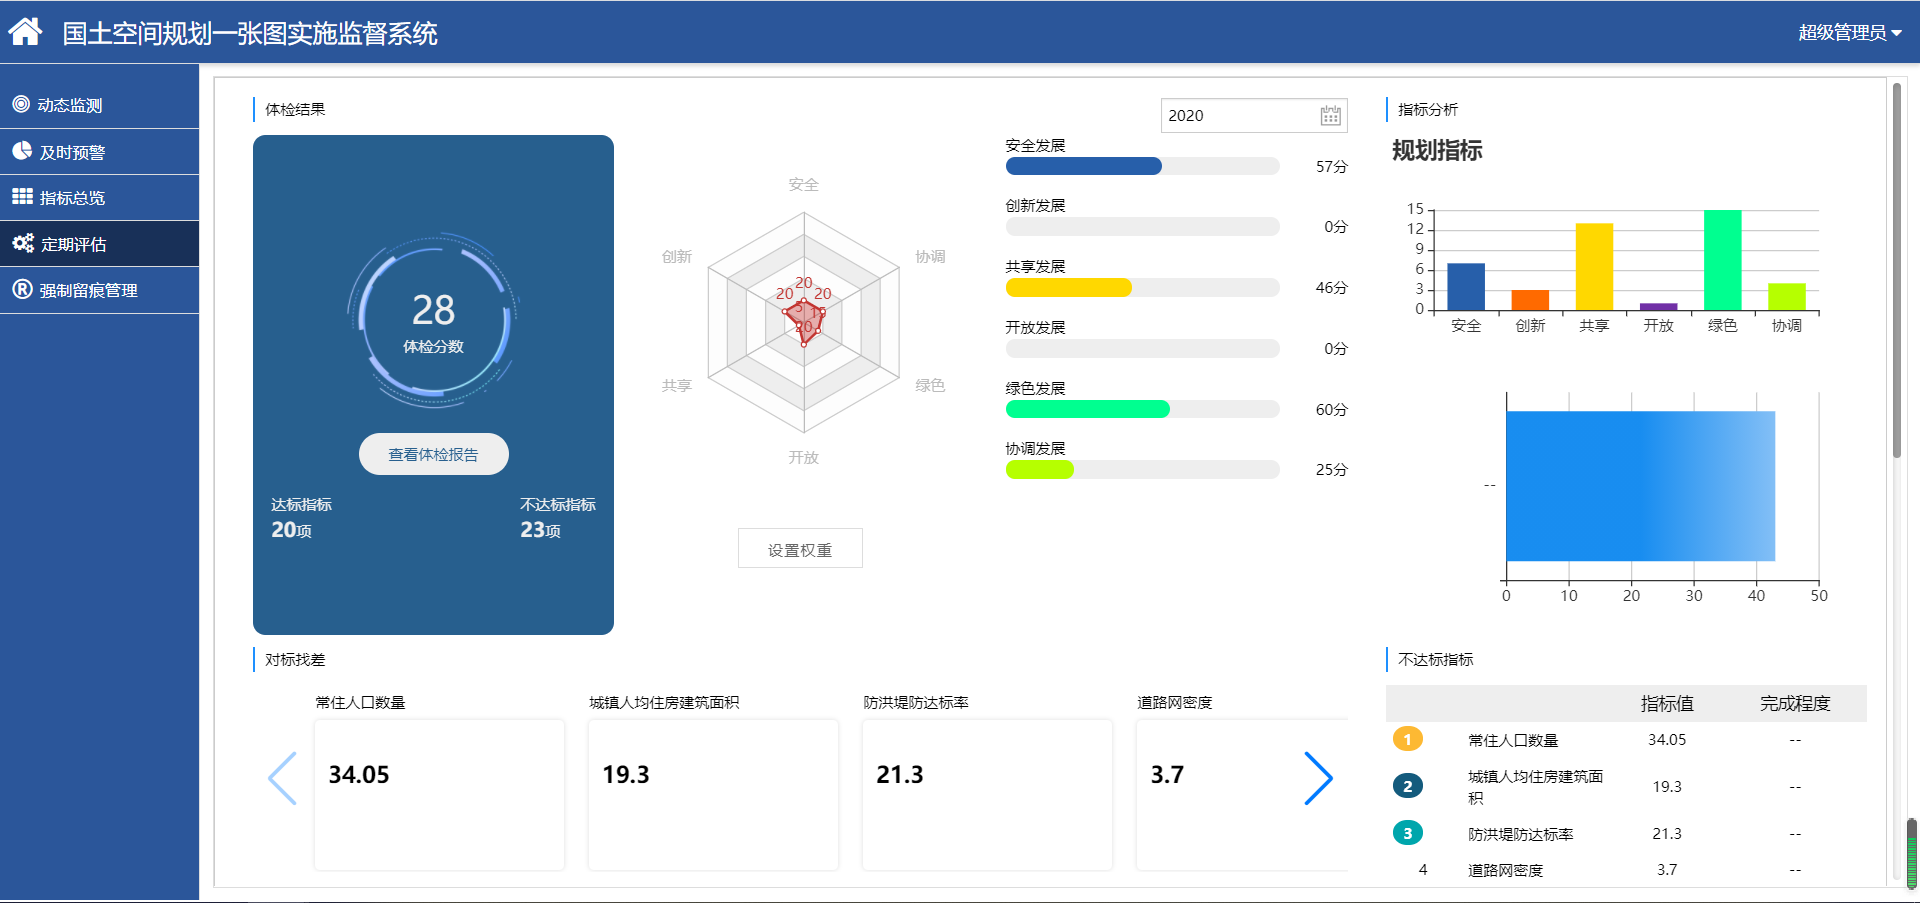Click the home icon in header

[25, 32]
